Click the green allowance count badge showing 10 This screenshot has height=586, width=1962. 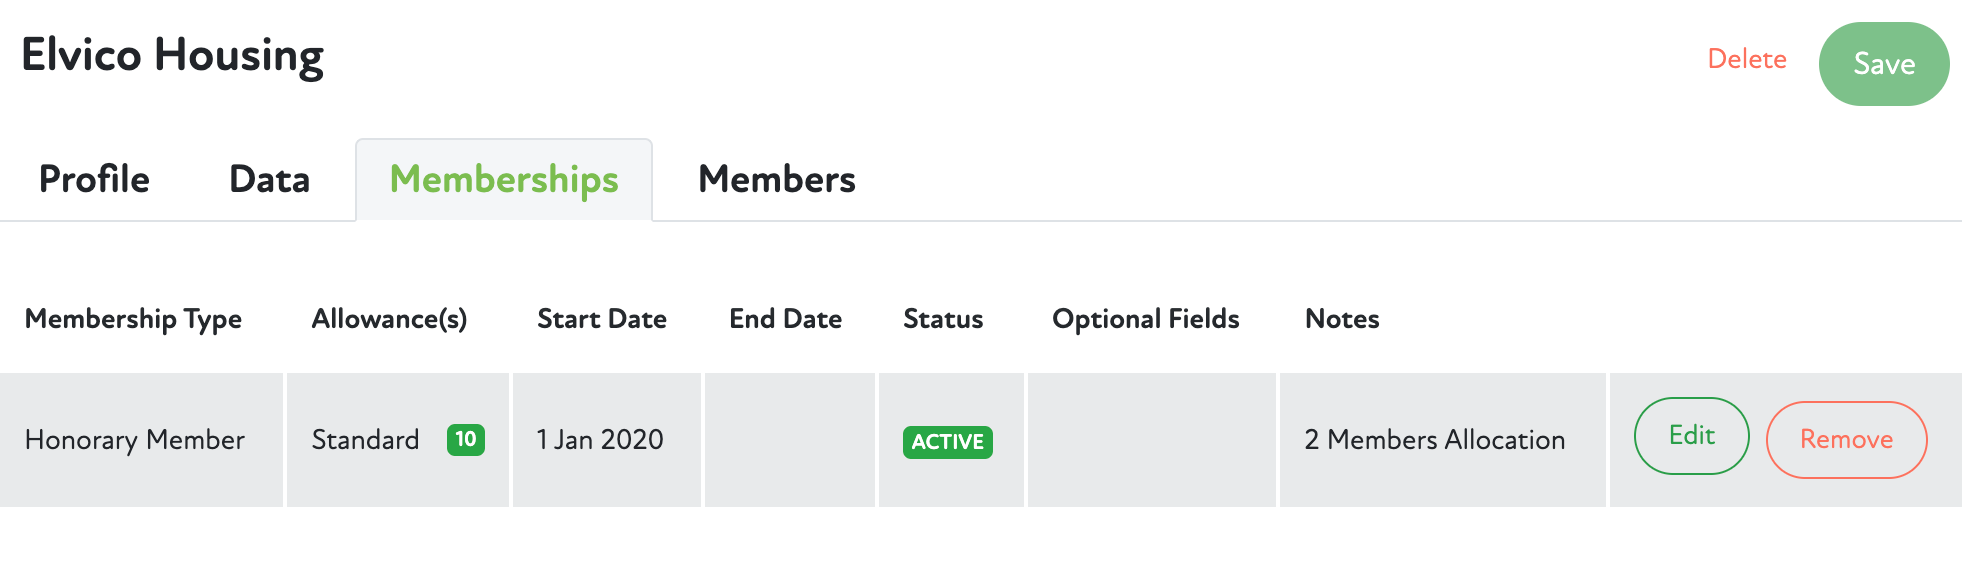(464, 439)
